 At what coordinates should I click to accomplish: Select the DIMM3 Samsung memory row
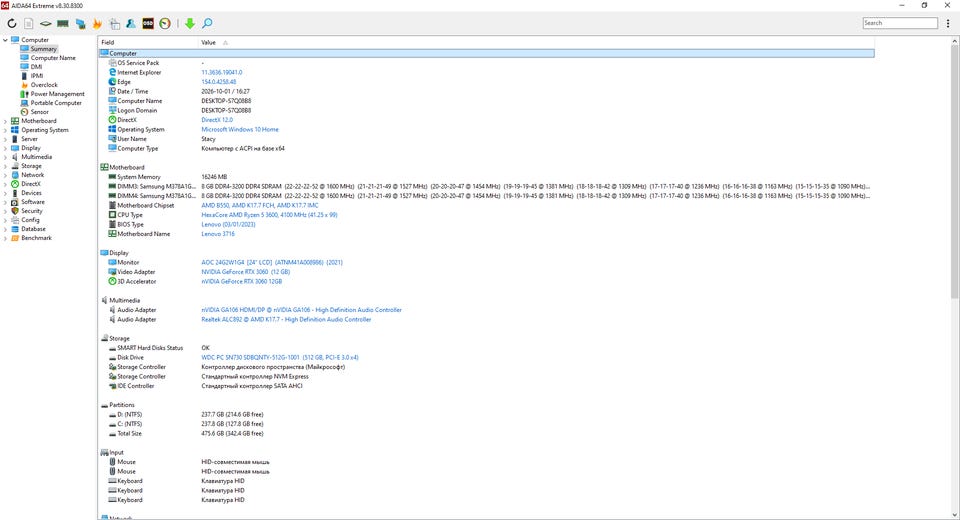point(486,186)
